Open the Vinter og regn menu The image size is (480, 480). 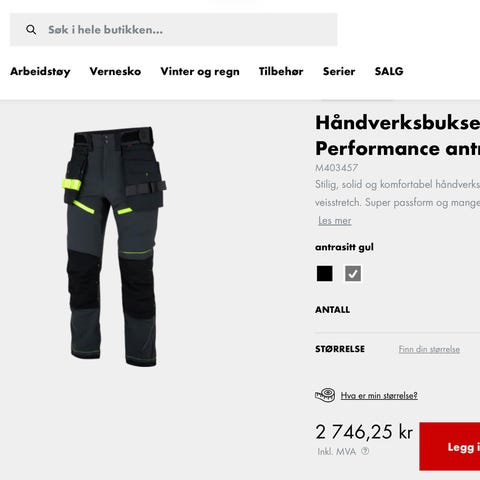[200, 71]
